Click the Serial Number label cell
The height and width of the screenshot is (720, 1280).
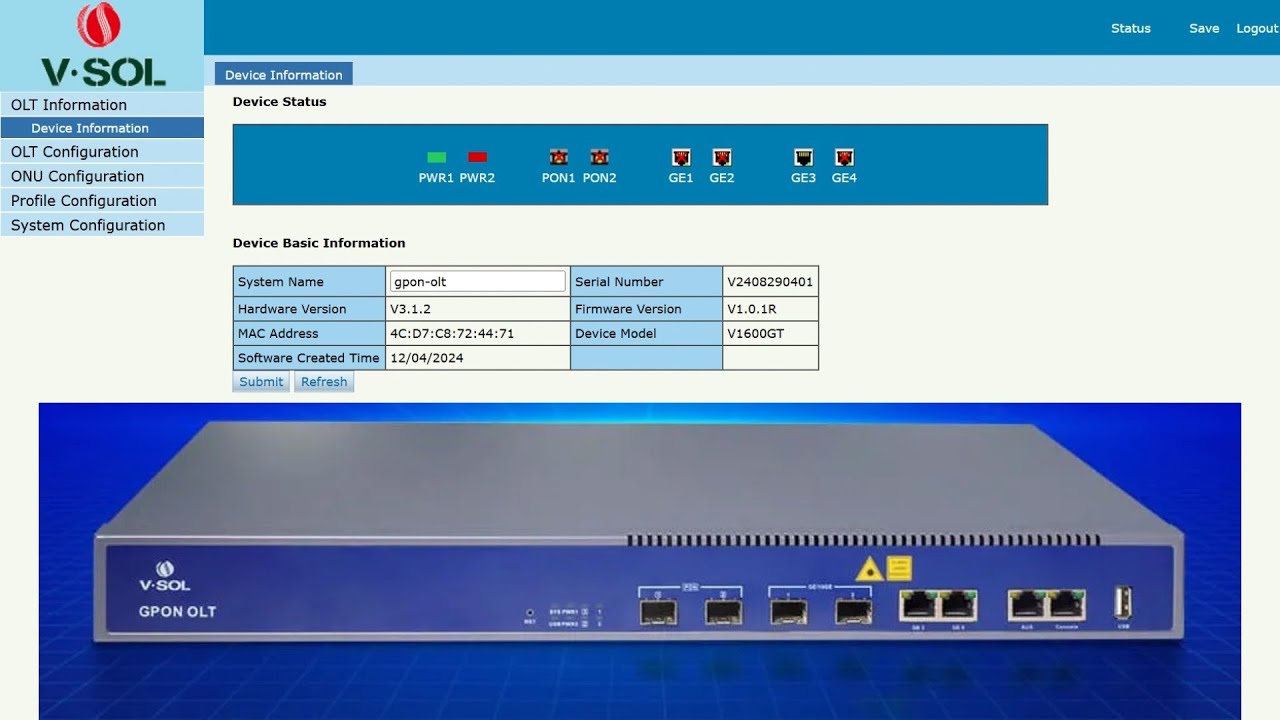[646, 282]
